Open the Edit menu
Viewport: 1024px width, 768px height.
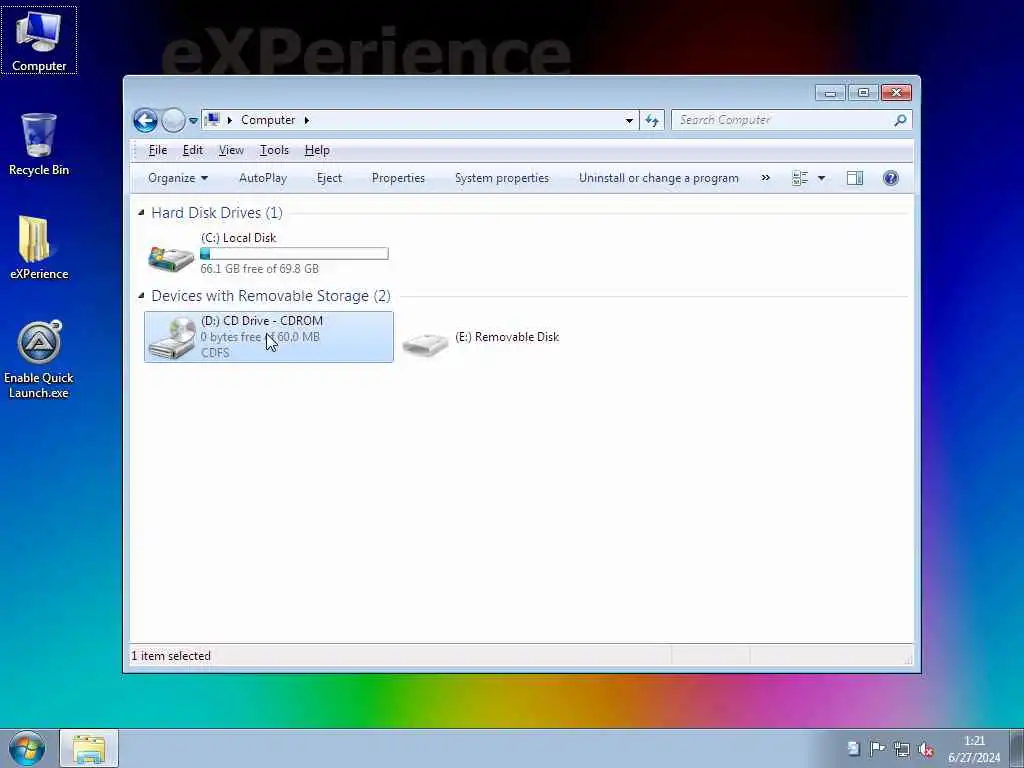(193, 150)
